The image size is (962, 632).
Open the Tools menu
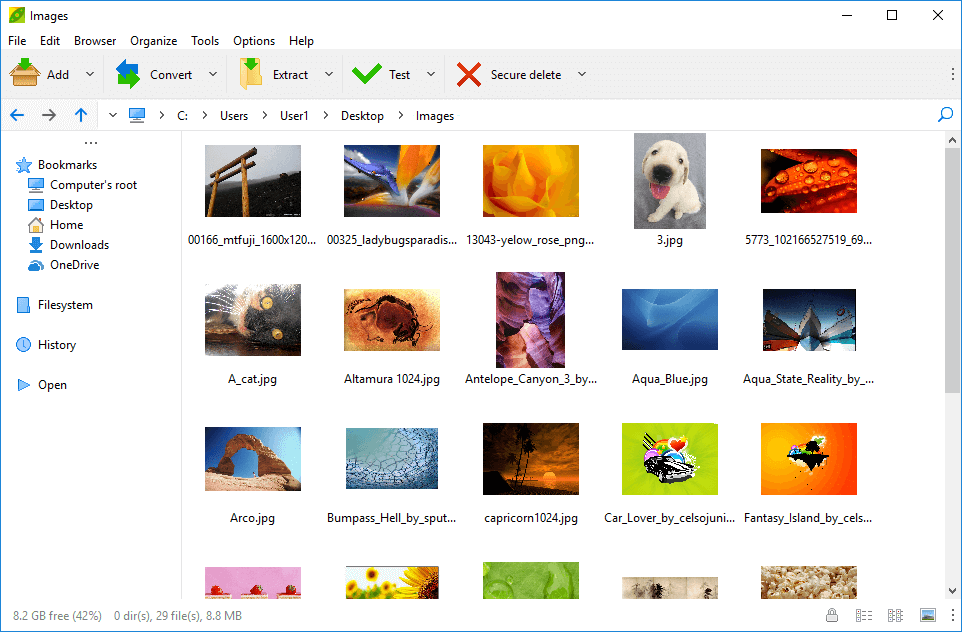205,41
